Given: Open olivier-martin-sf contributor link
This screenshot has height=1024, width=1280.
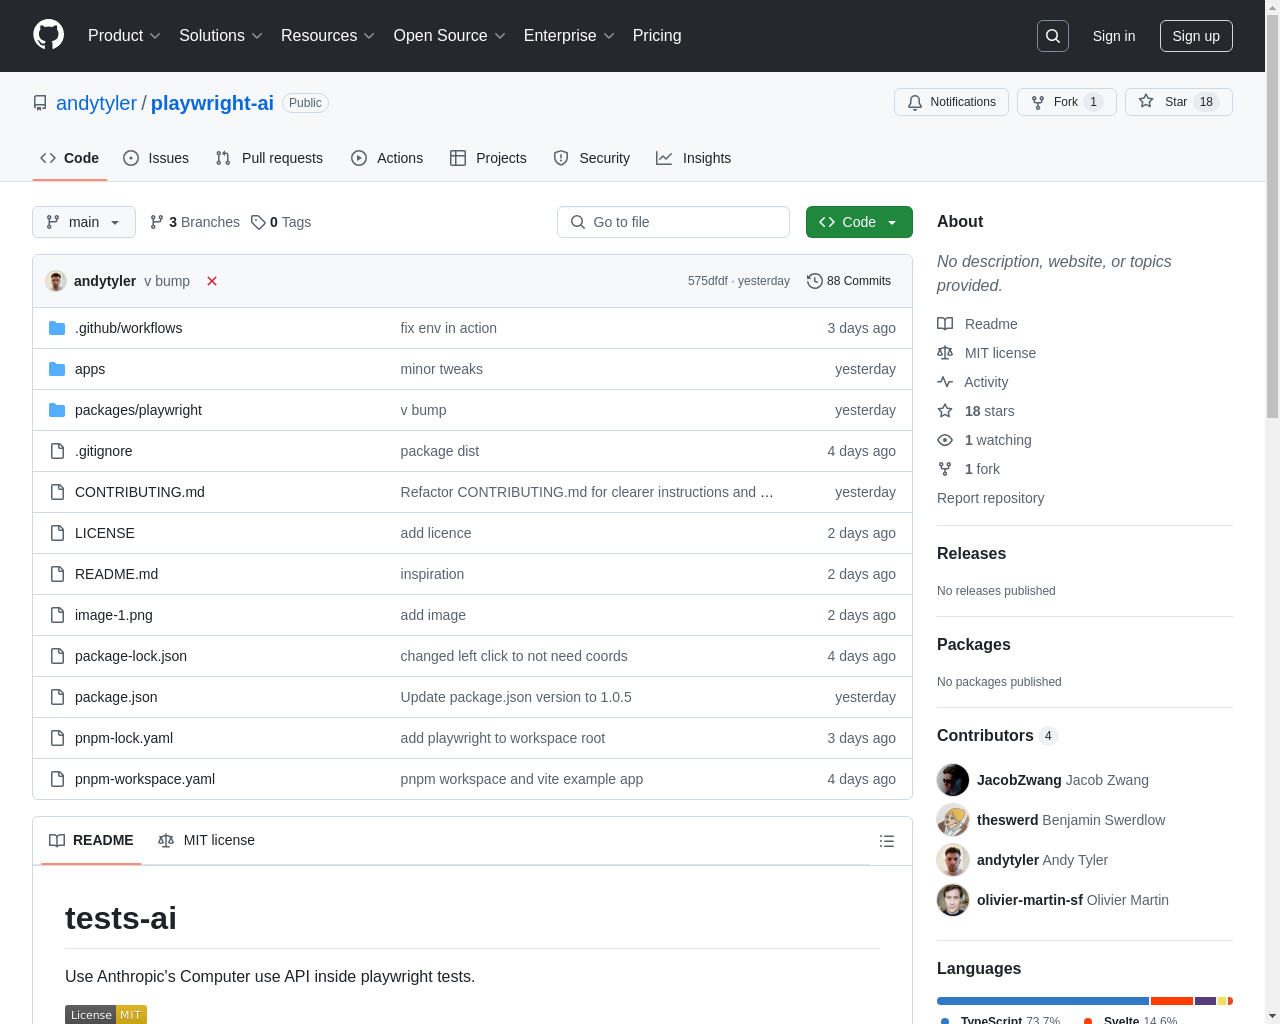Looking at the screenshot, I should [1030, 900].
